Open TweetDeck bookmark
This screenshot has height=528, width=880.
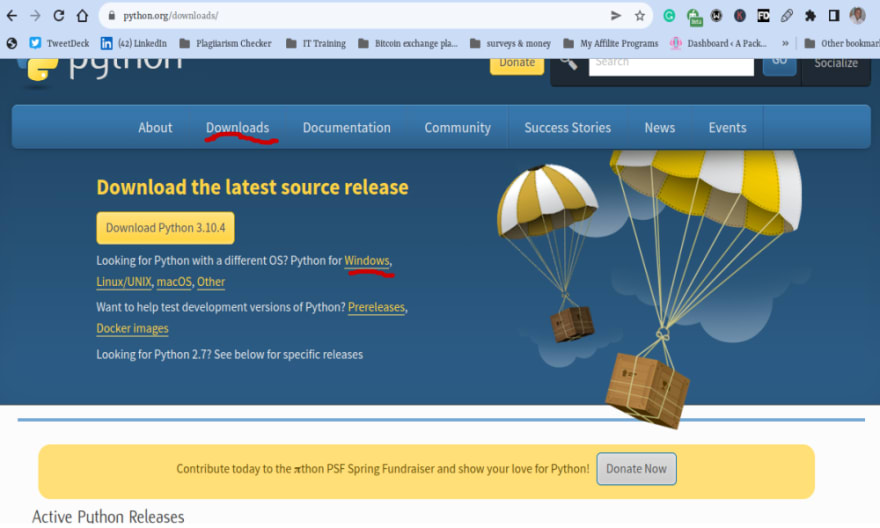[x=59, y=43]
